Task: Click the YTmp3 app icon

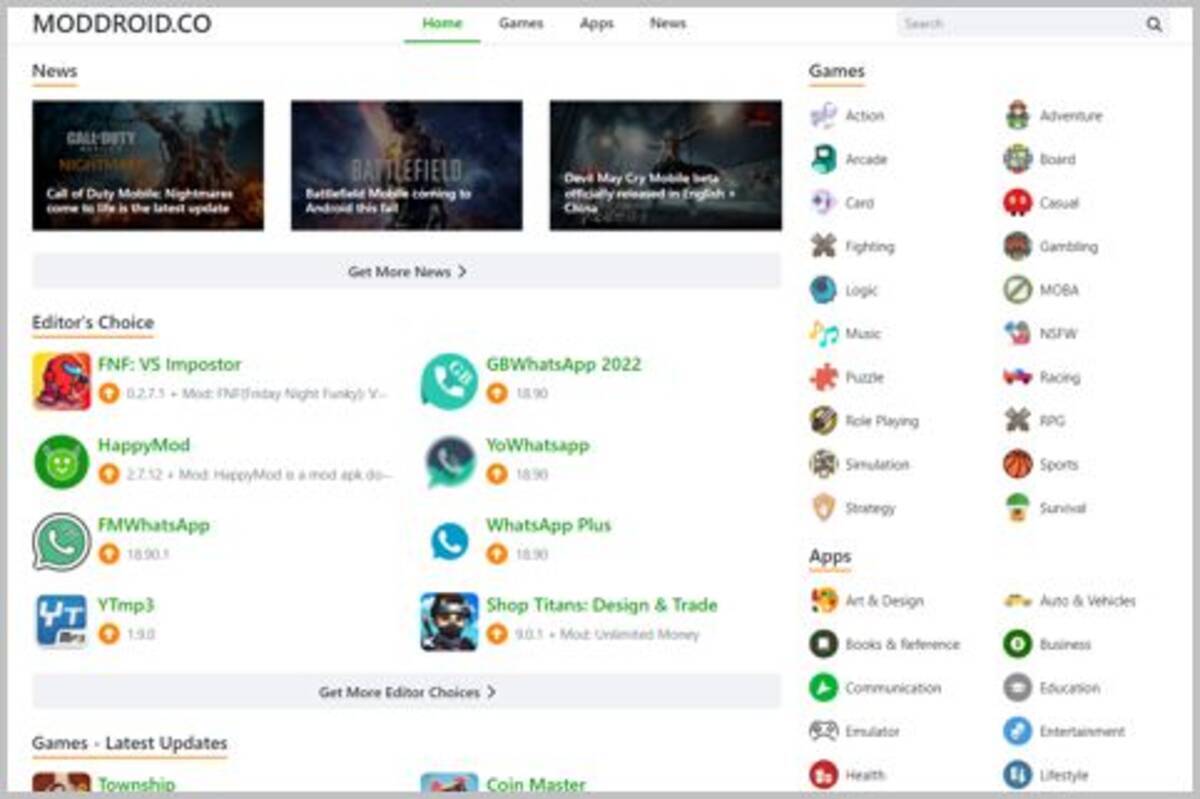Action: point(61,621)
